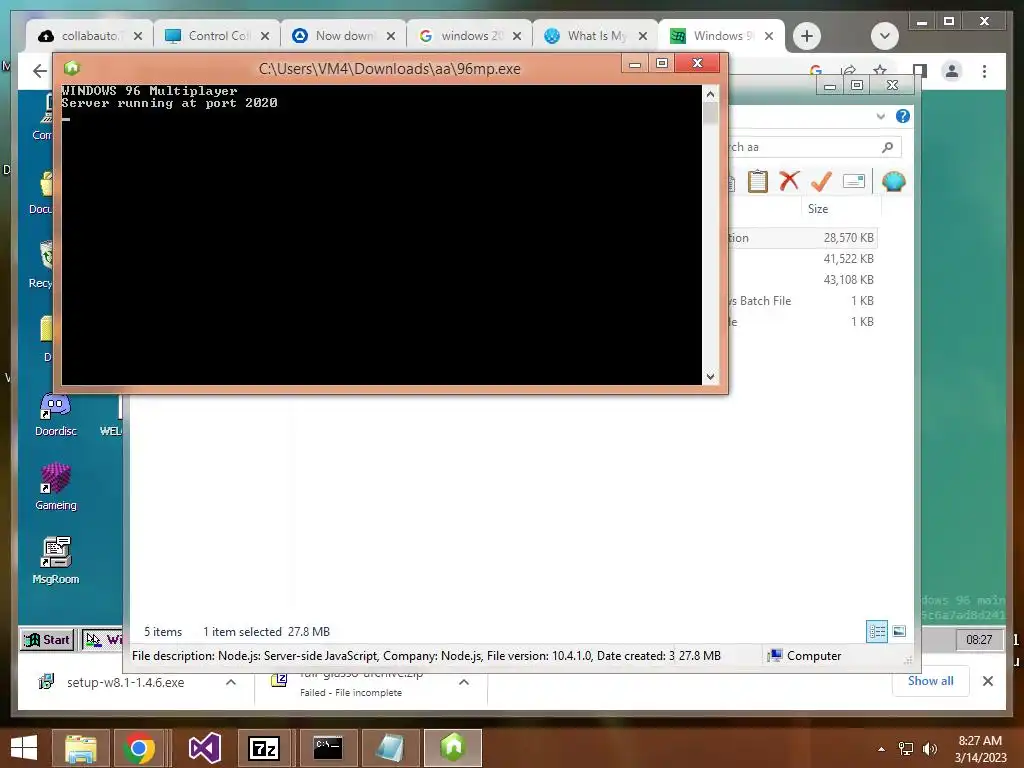Open File Explorer from taskbar
The width and height of the screenshot is (1024, 768).
tap(80, 748)
